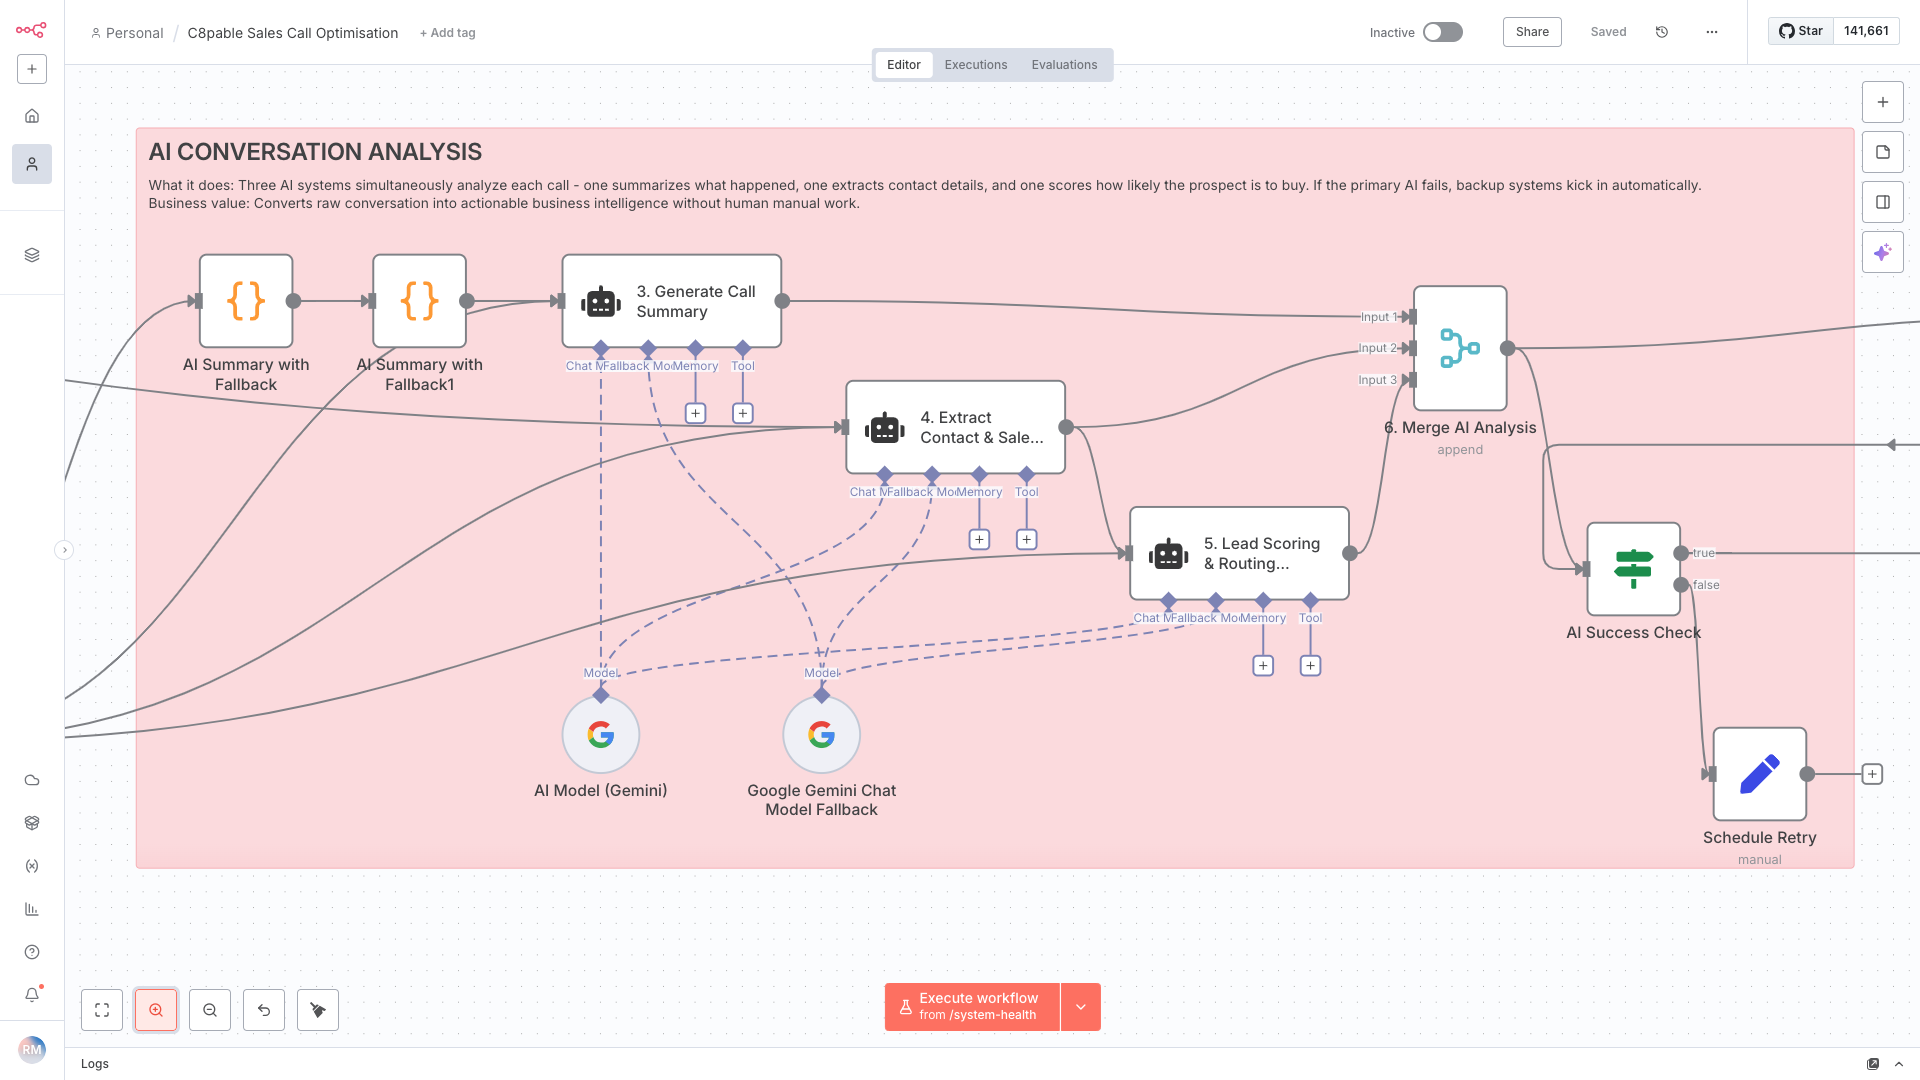The image size is (1920, 1080).
Task: Add Memory to Generate Call Summary node
Action: click(695, 413)
